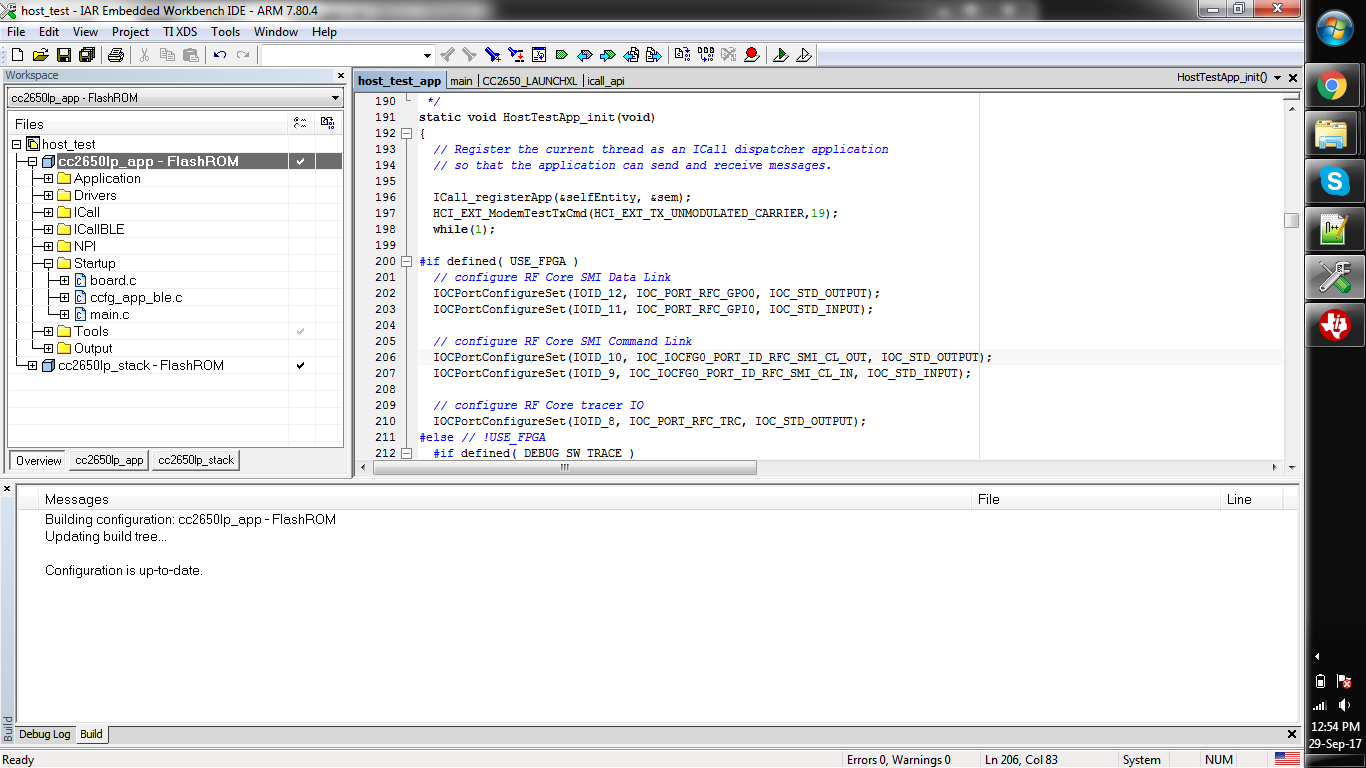Screen dimensions: 1366x768
Task: Toggle a breakpoint using the red dot icon
Action: pos(752,55)
